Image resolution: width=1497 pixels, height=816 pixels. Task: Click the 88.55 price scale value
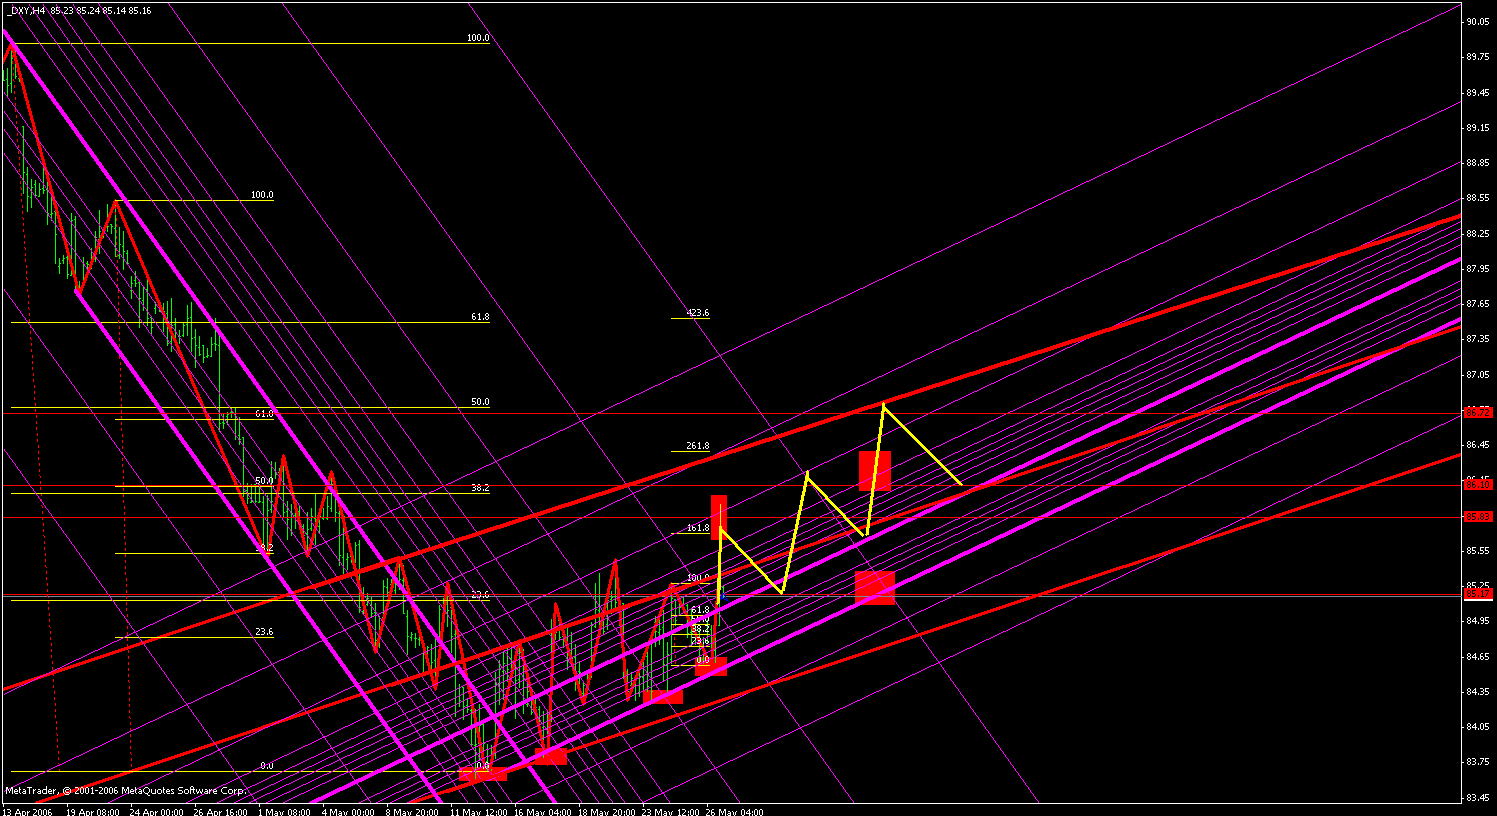[1479, 198]
